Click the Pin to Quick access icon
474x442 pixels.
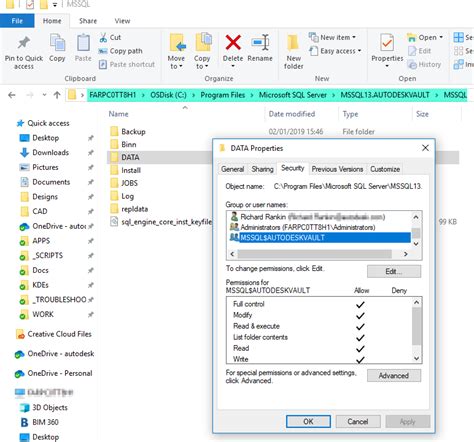click(x=23, y=43)
